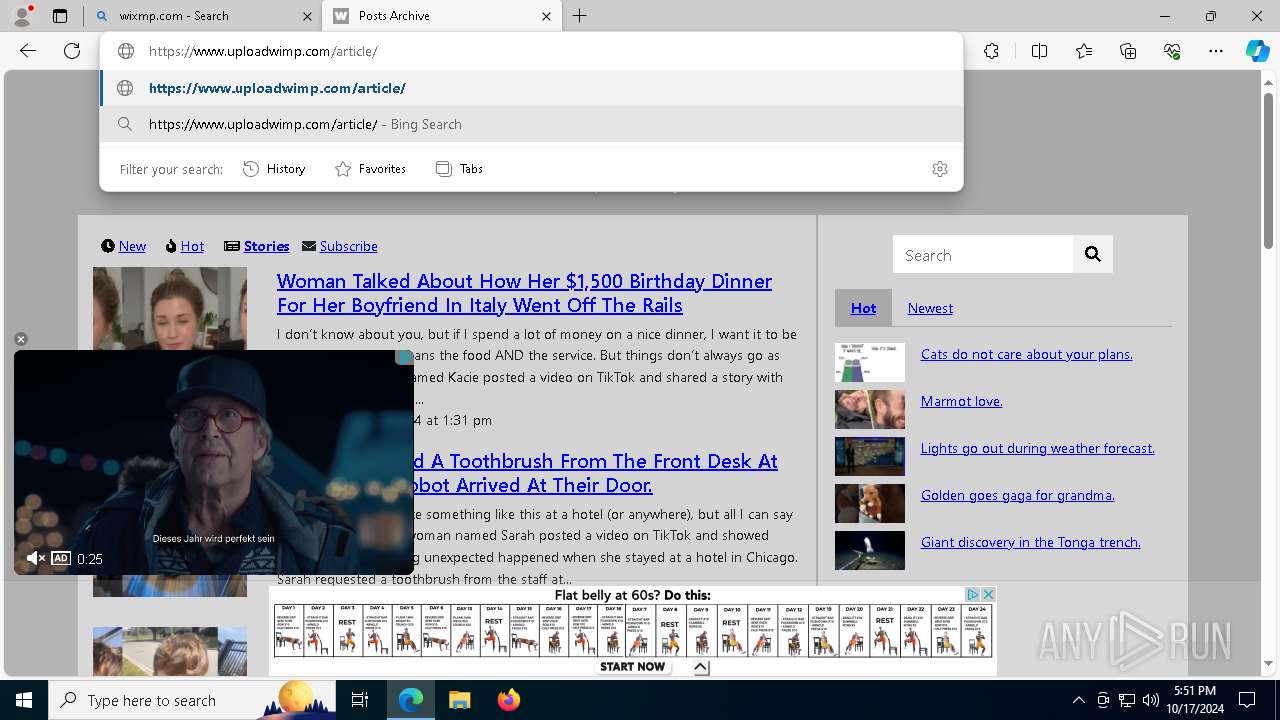The height and width of the screenshot is (720, 1280).
Task: Open the Windows Start menu
Action: [x=24, y=700]
